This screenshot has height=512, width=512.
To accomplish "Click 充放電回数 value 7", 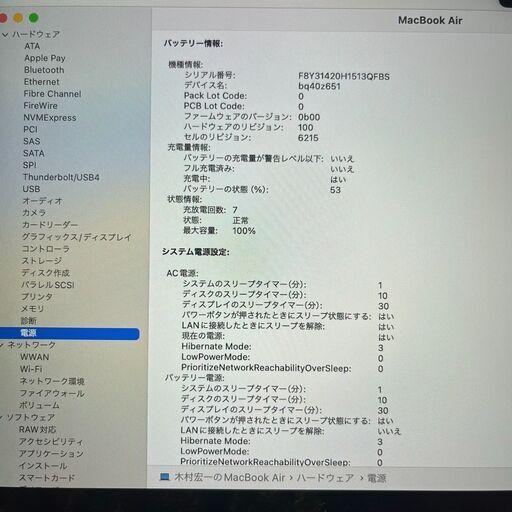I will (235, 210).
